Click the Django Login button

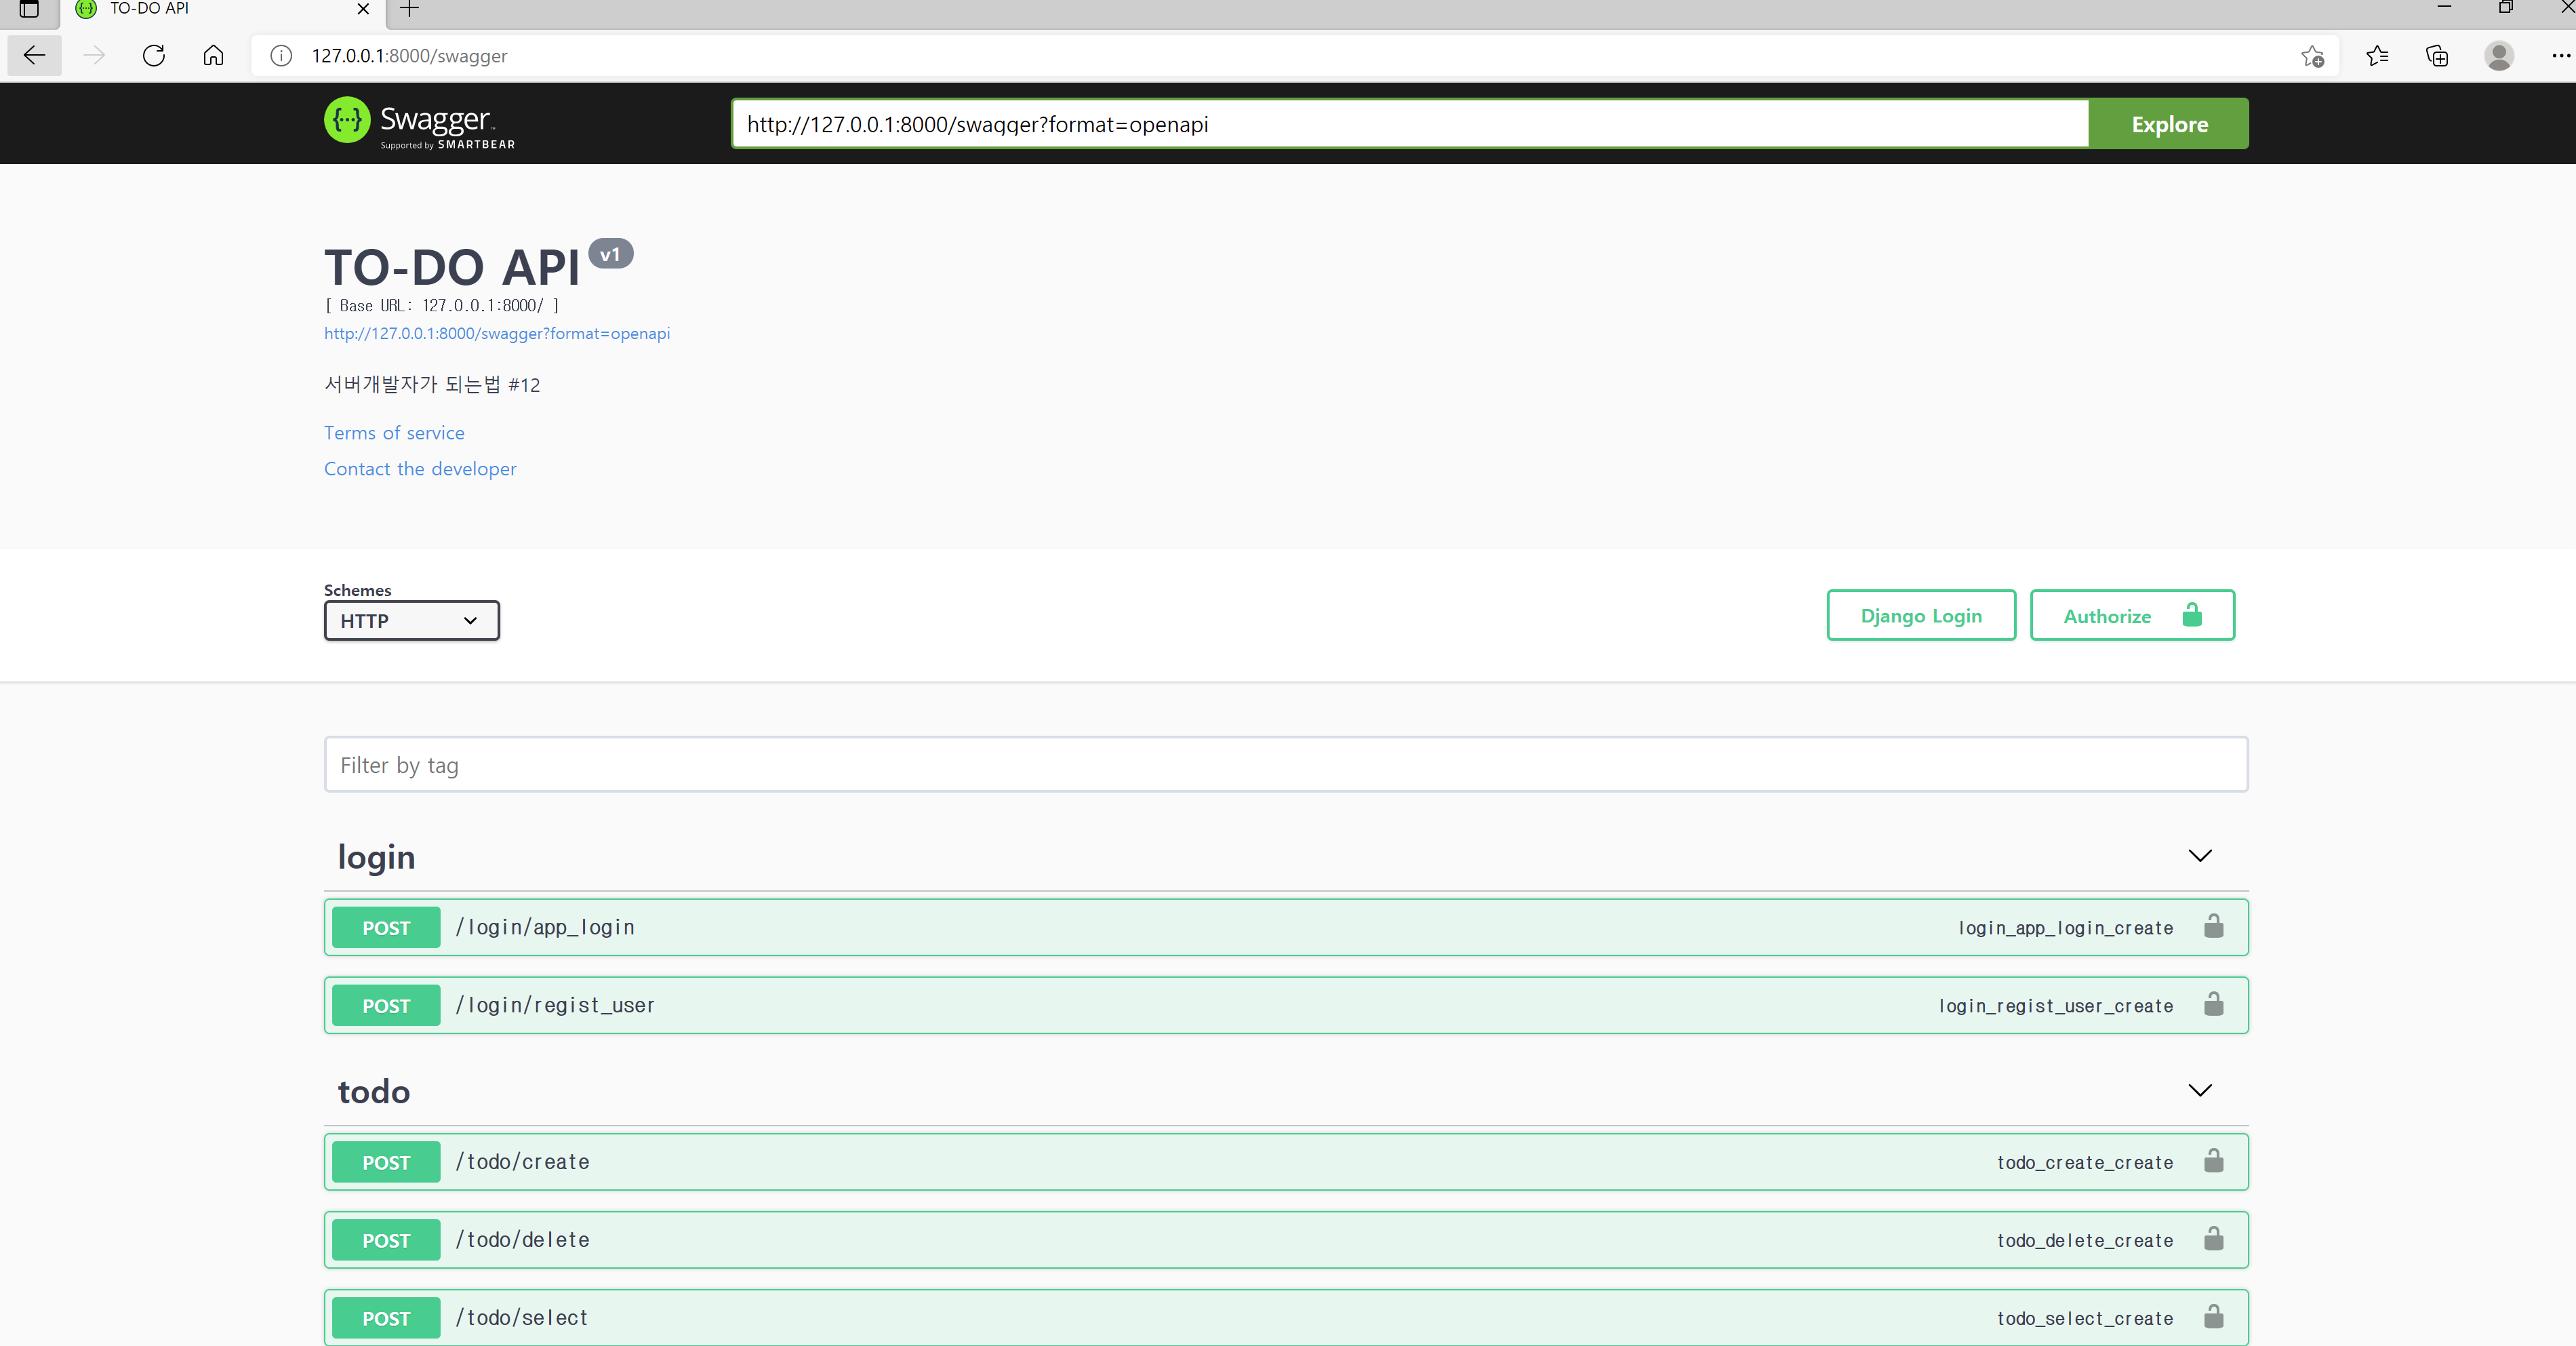1920,616
